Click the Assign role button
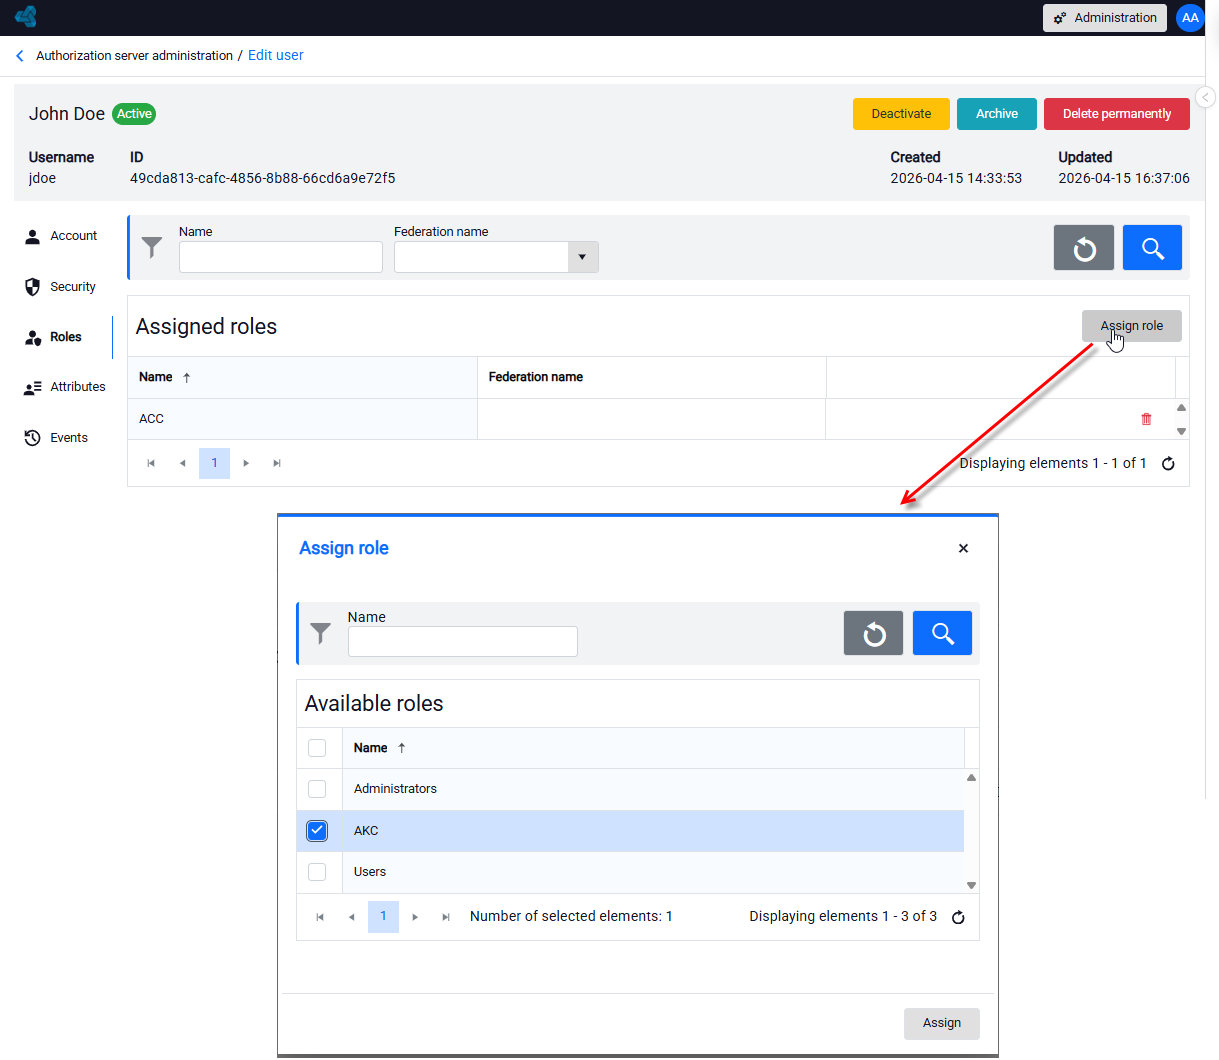Screen dimensions: 1219x1060 pyautogui.click(x=1132, y=326)
